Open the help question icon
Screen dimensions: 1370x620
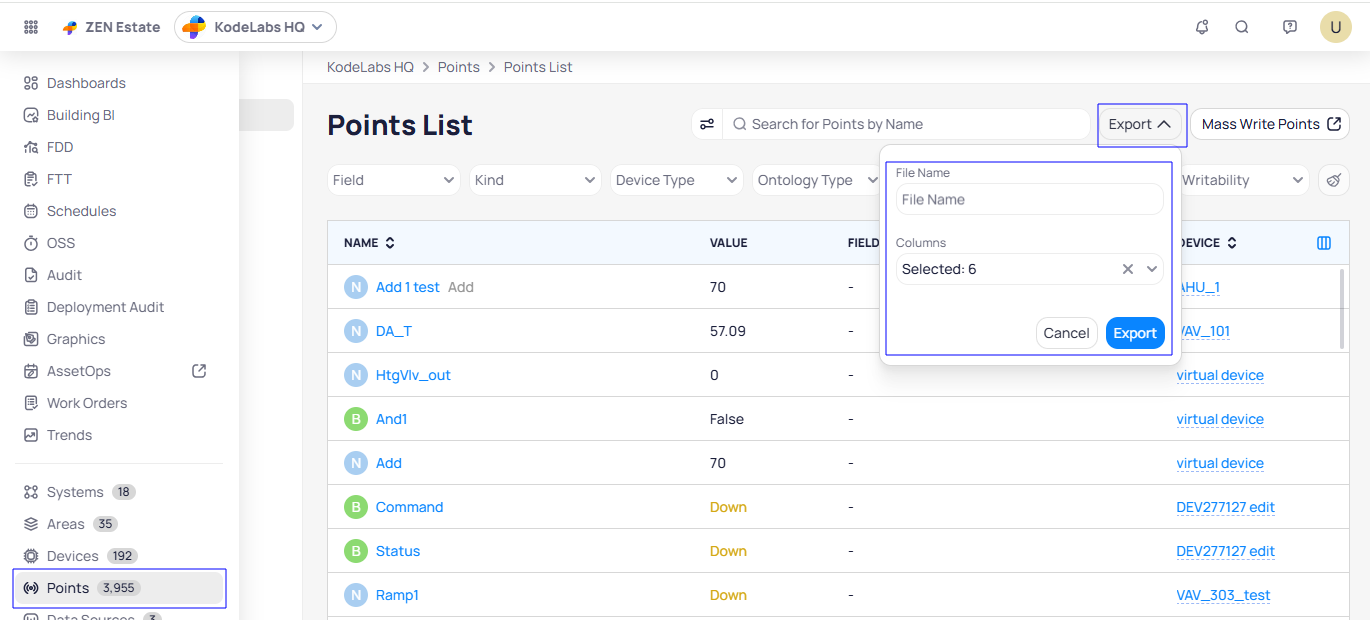(1290, 27)
